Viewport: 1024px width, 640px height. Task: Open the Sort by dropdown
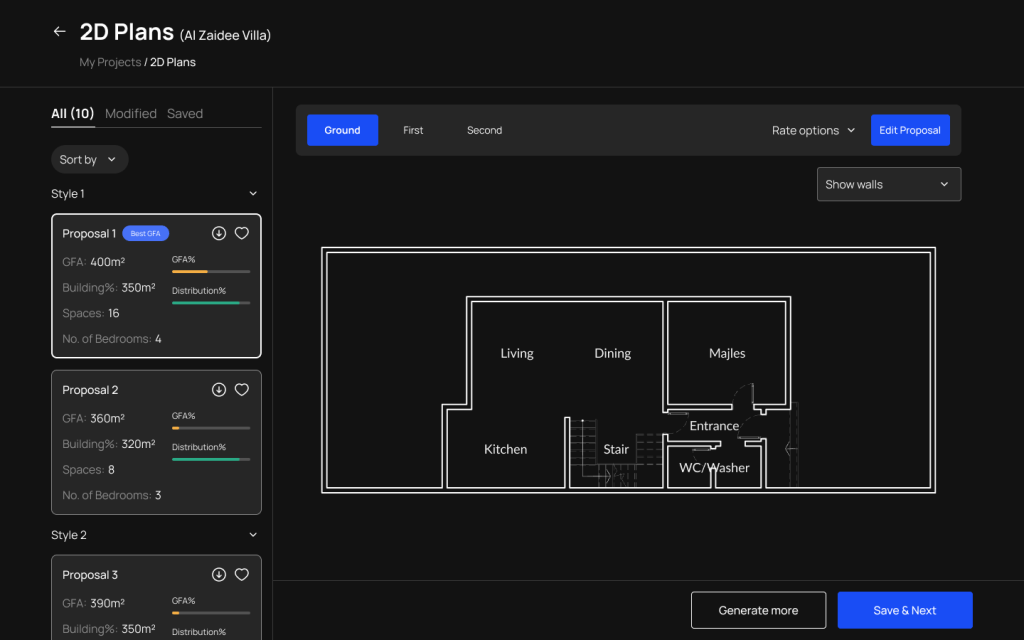(x=89, y=160)
